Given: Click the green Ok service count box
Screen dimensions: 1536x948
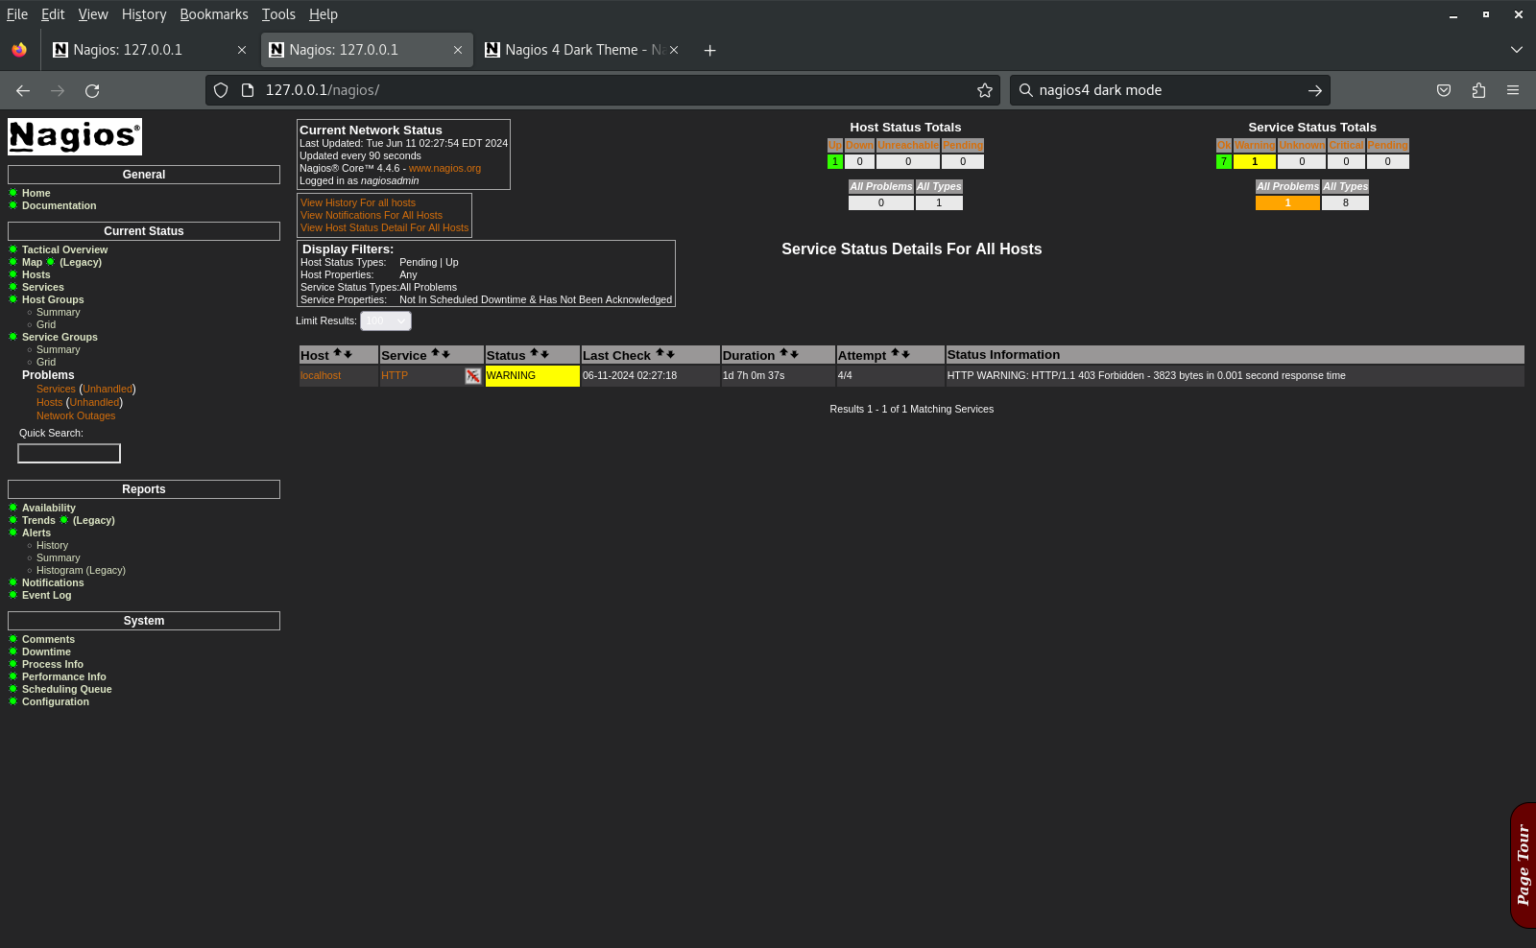Looking at the screenshot, I should pyautogui.click(x=1223, y=162).
